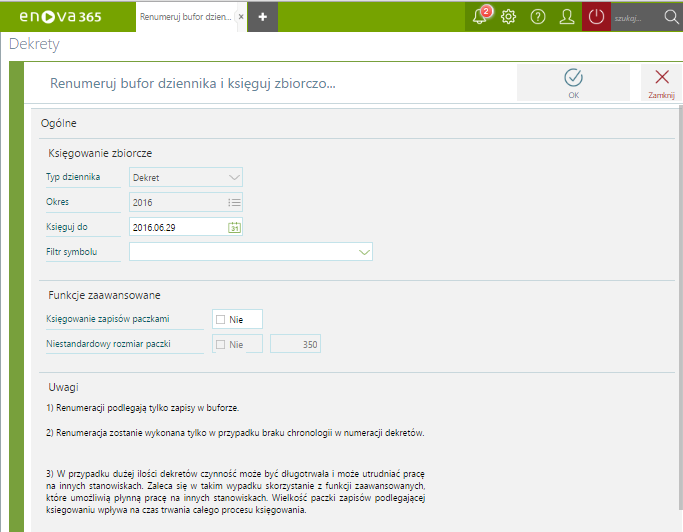The image size is (683, 532).
Task: Confirm with the OK button
Action: point(573,83)
